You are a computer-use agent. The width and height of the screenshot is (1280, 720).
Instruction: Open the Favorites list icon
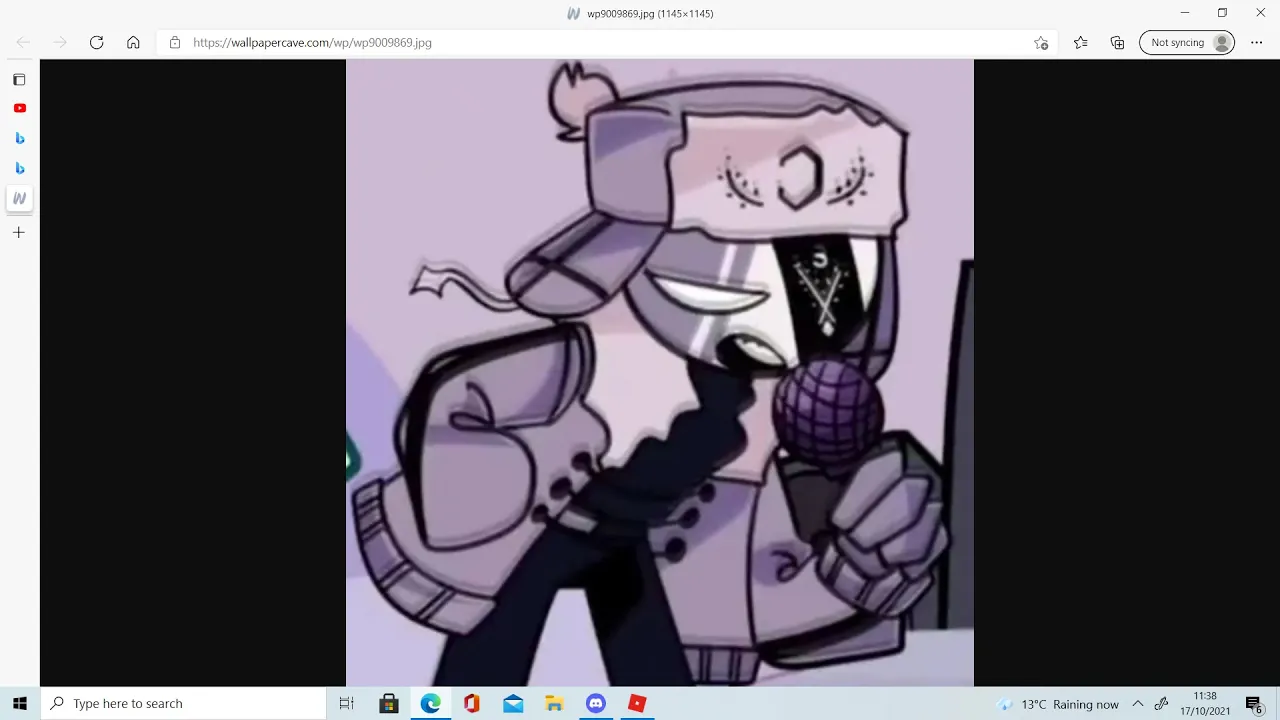tap(1080, 43)
